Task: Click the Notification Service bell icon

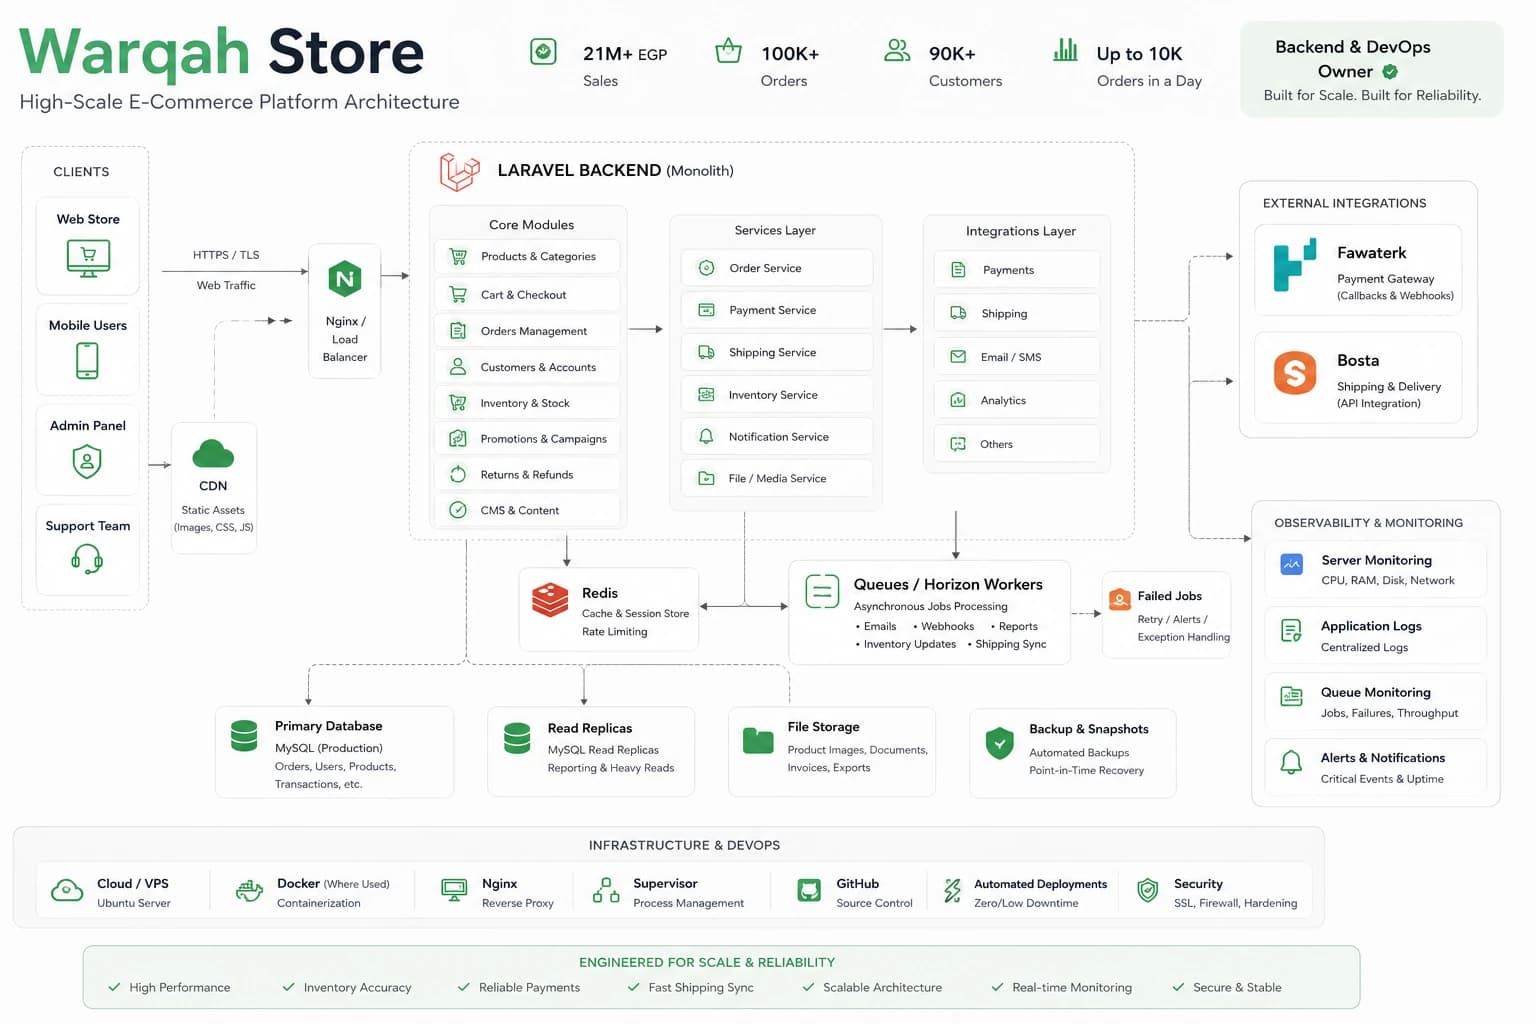Action: coord(706,437)
